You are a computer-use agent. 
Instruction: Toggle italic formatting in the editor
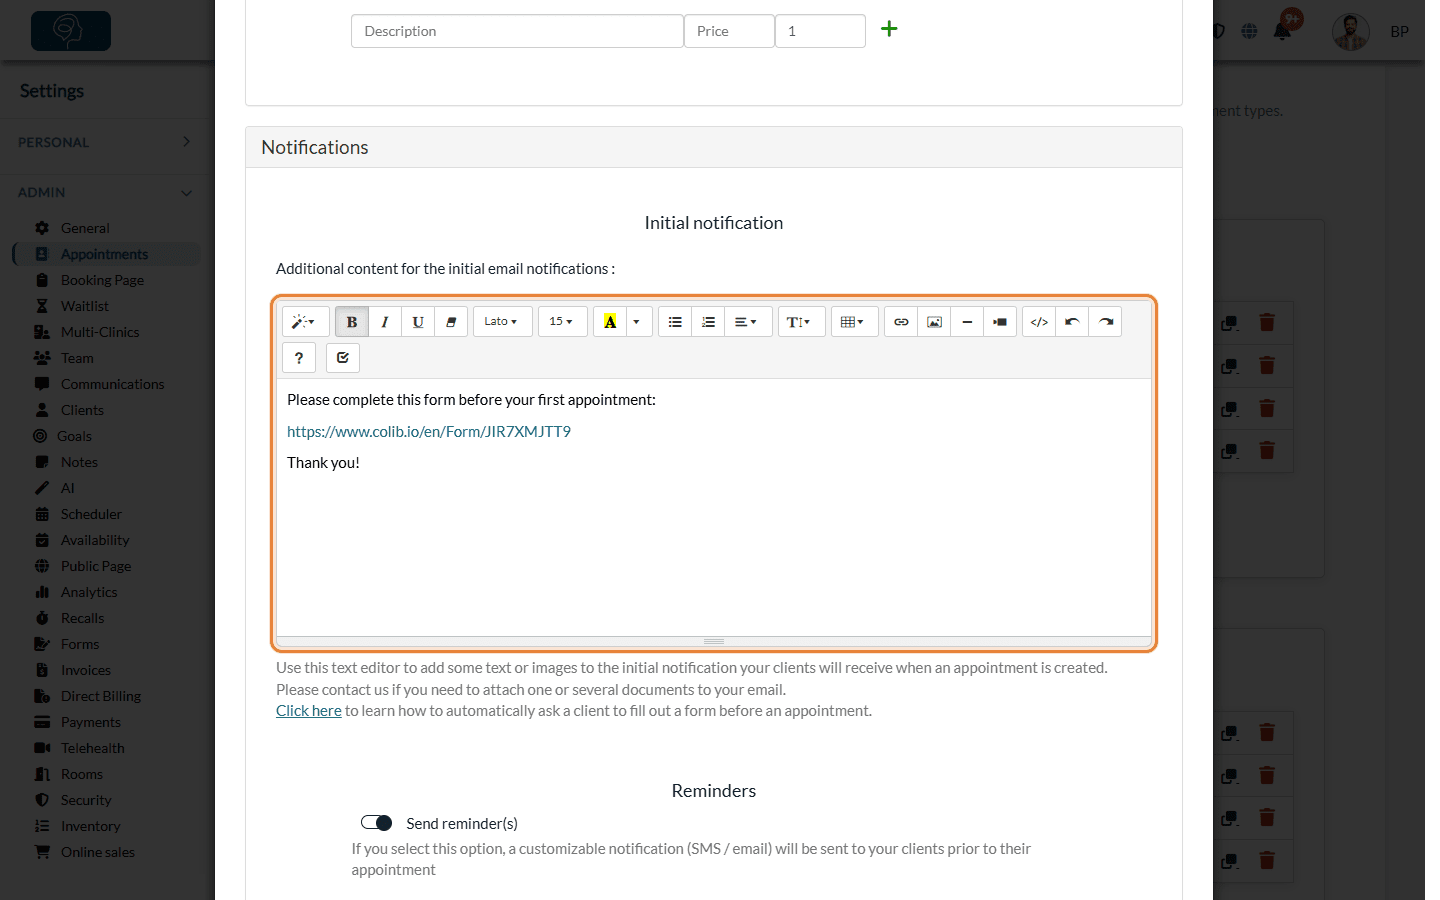tap(385, 322)
